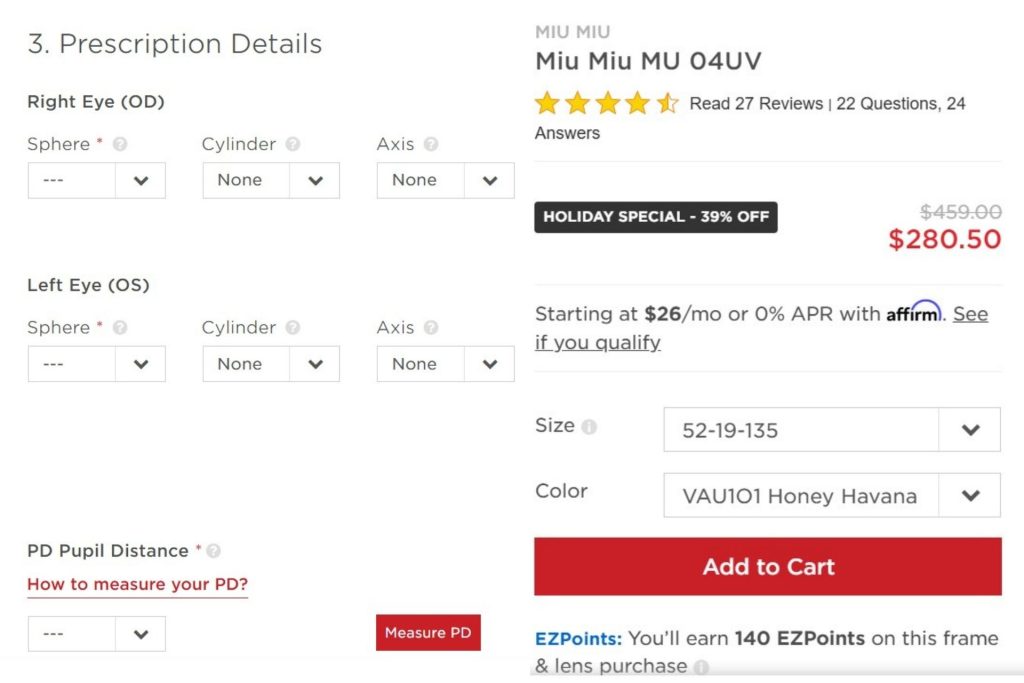Click help icon beside Left Eye Cylinder
This screenshot has height=683, width=1024.
pos(292,328)
